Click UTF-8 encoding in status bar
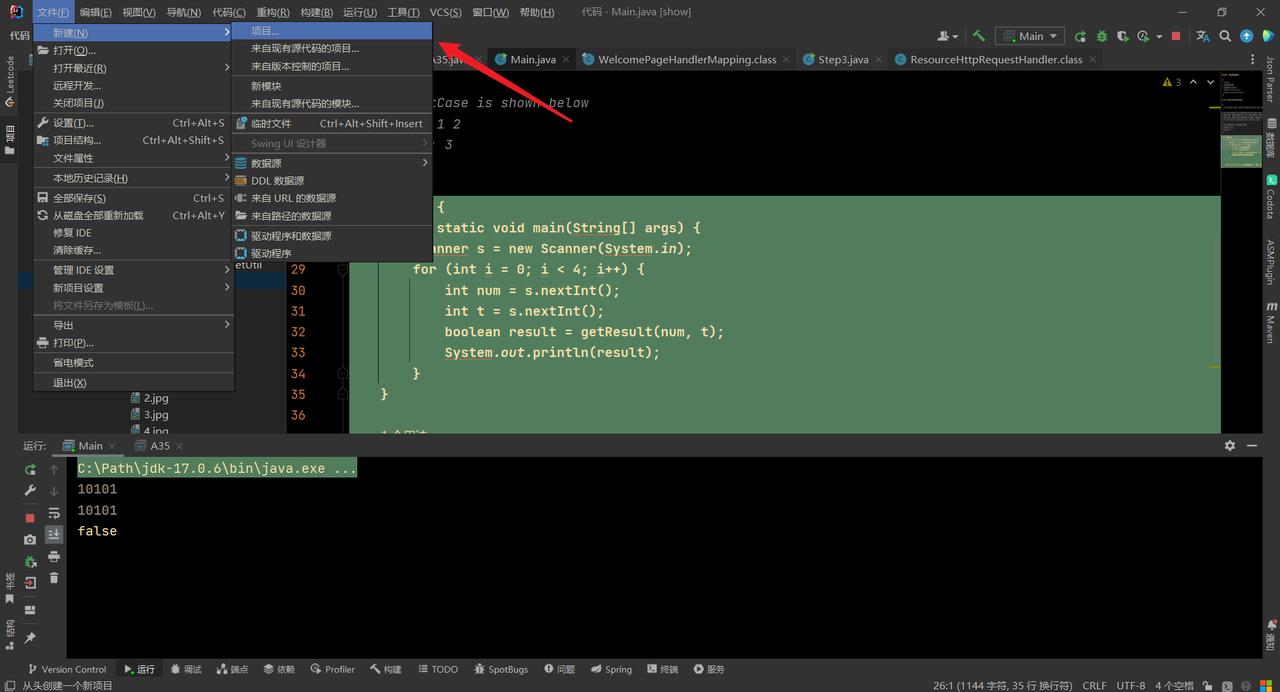 [x=1131, y=686]
